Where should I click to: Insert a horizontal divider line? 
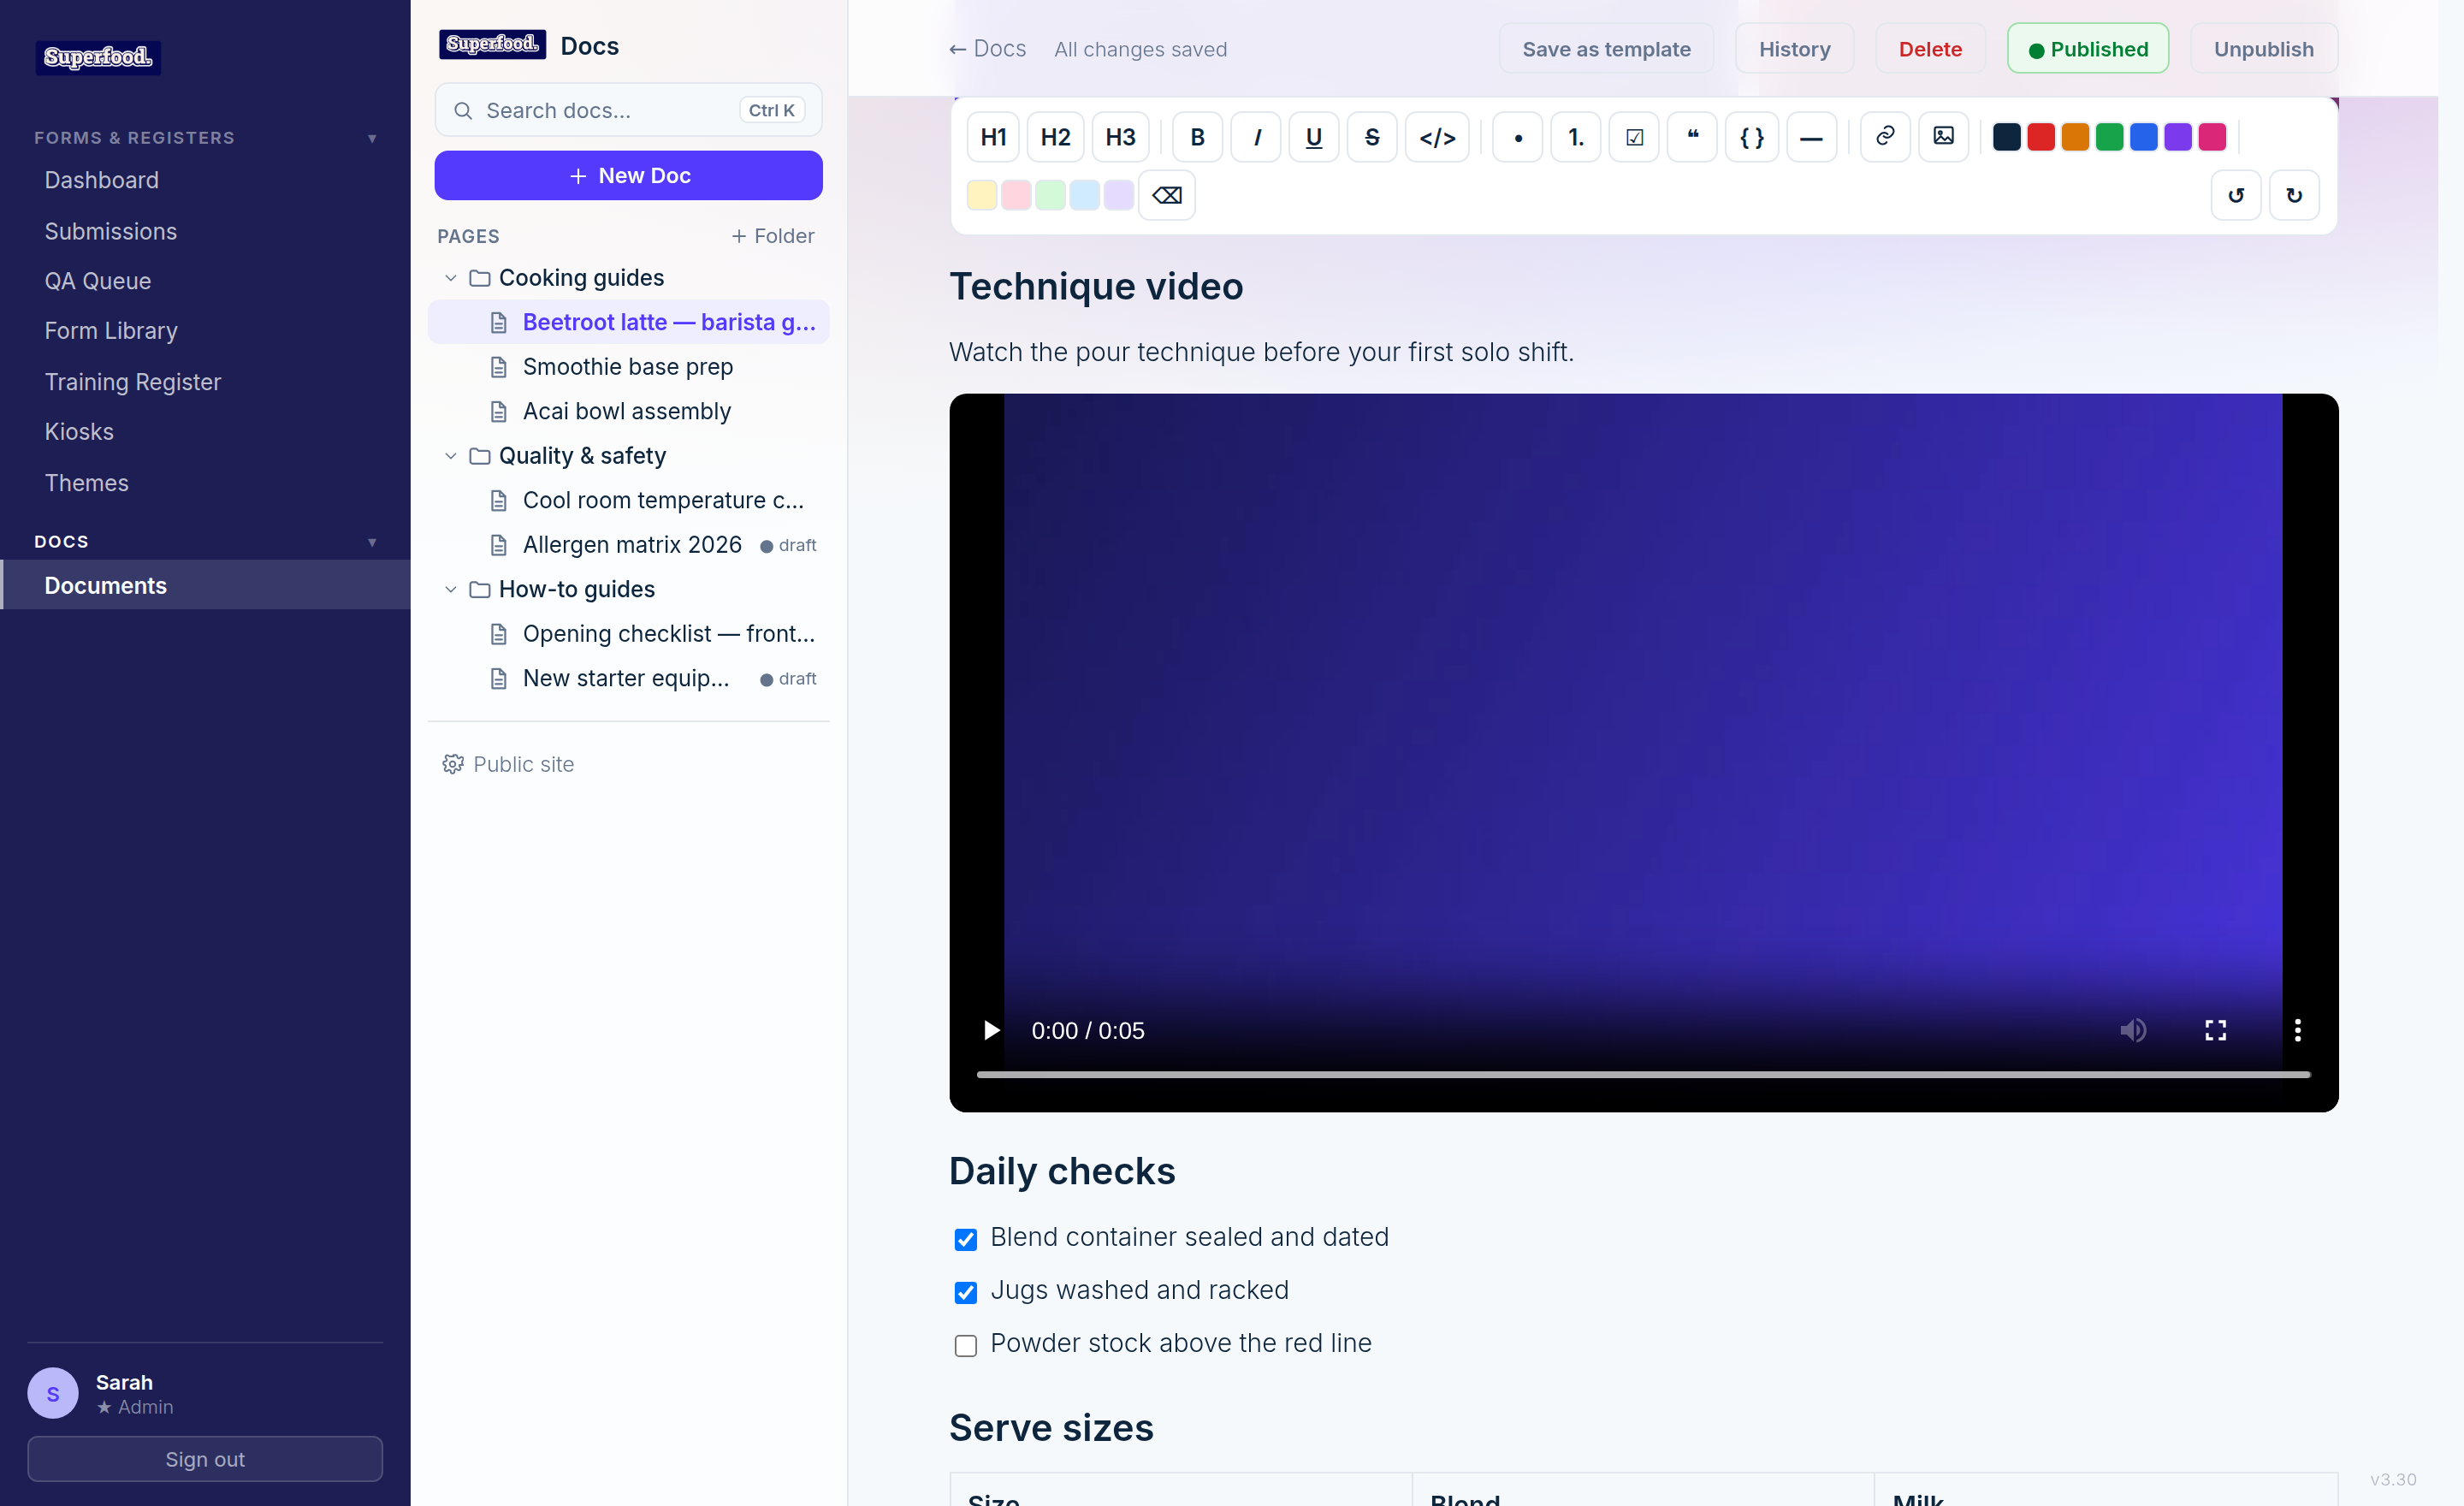(x=1811, y=137)
